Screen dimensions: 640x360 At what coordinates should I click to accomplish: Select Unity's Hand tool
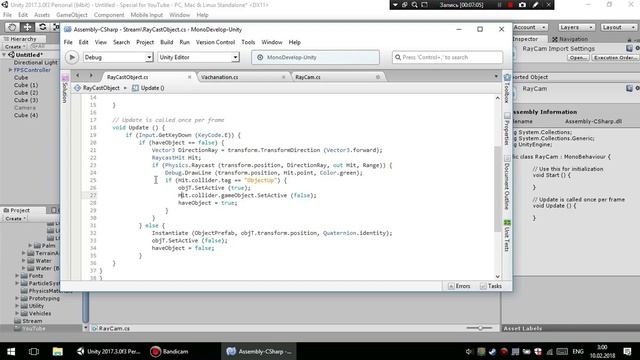12,27
